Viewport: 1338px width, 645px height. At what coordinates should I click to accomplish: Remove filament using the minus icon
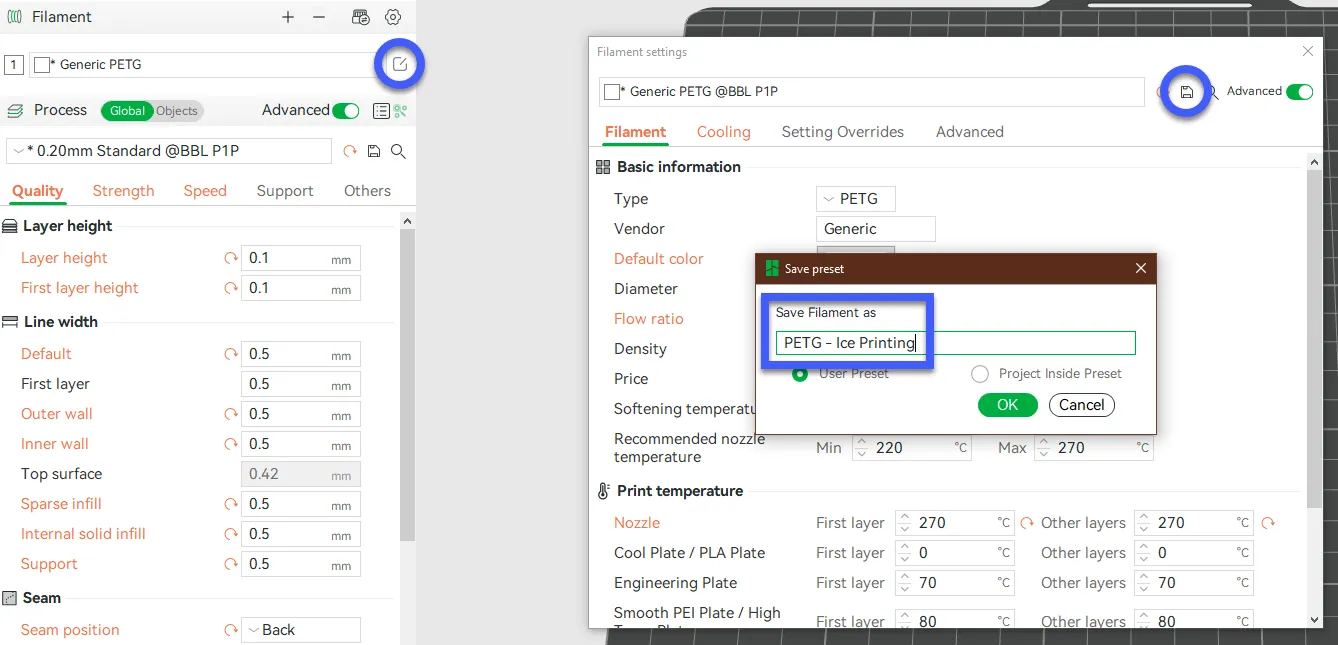319,17
